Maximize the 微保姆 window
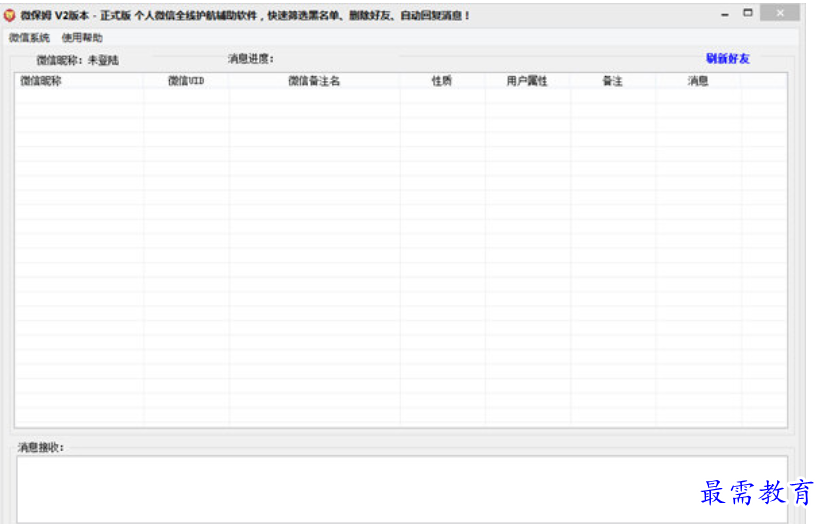 748,13
